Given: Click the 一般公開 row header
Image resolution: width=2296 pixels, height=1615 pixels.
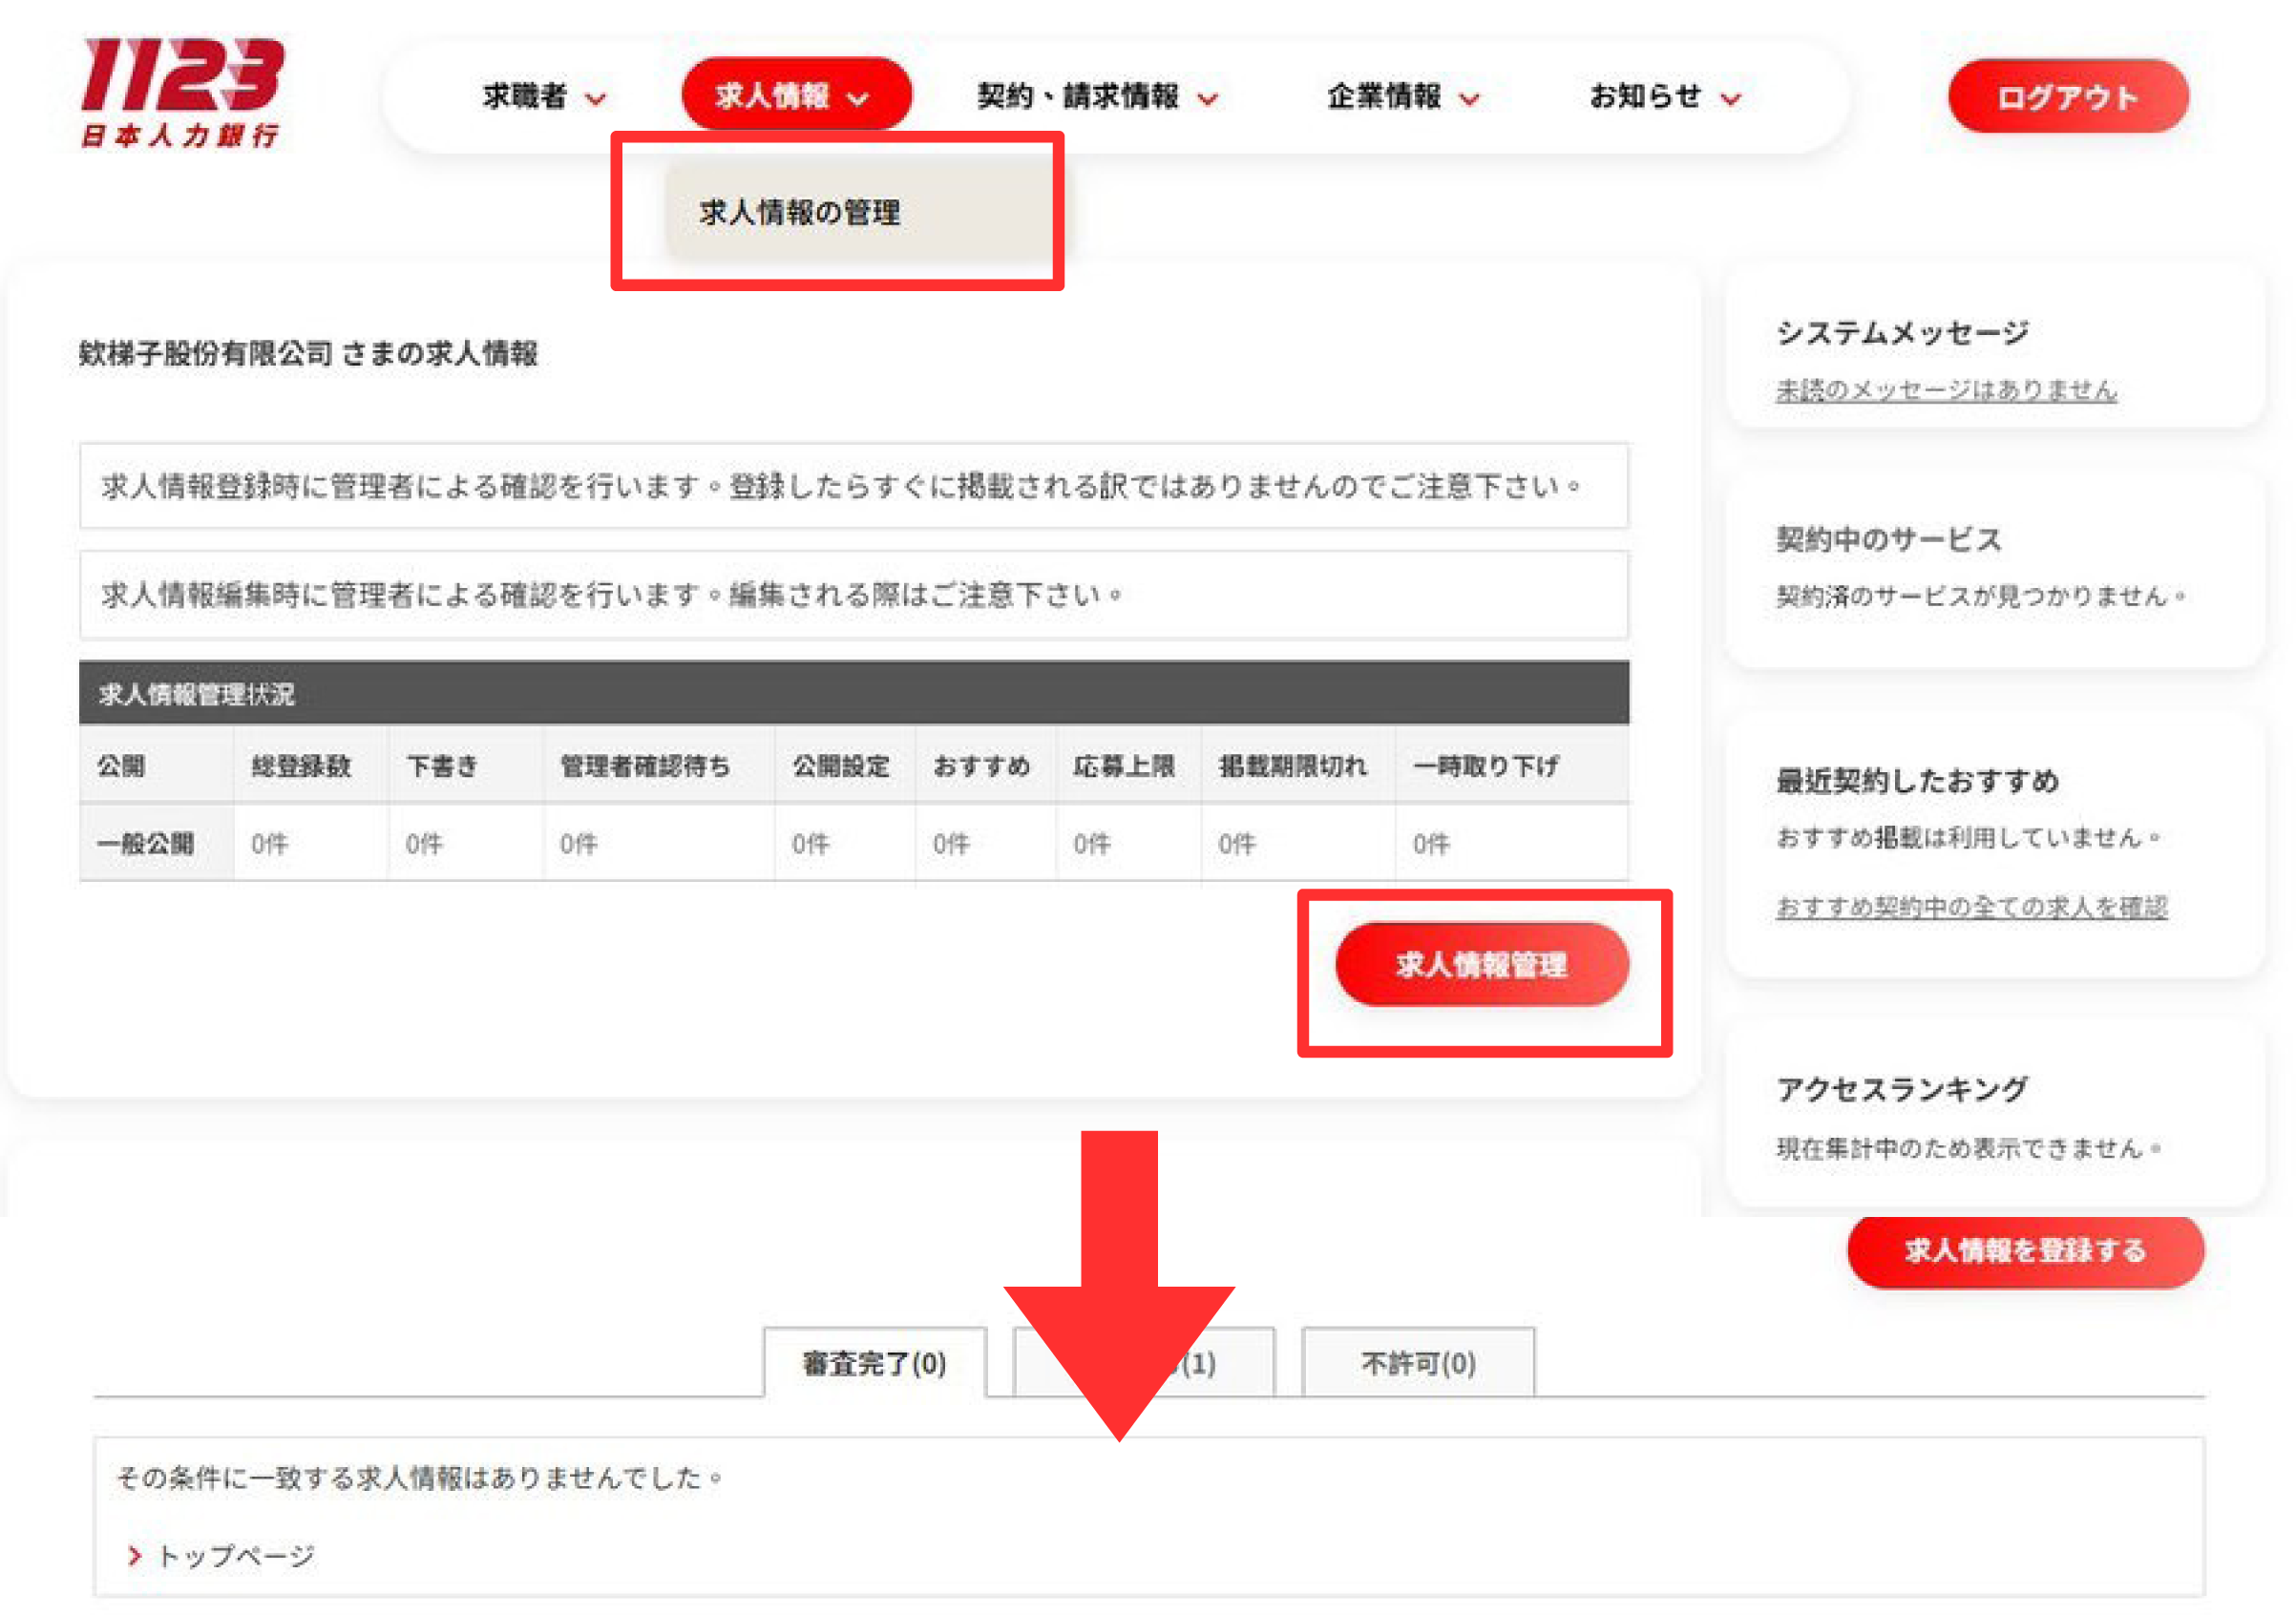Looking at the screenshot, I should (146, 843).
